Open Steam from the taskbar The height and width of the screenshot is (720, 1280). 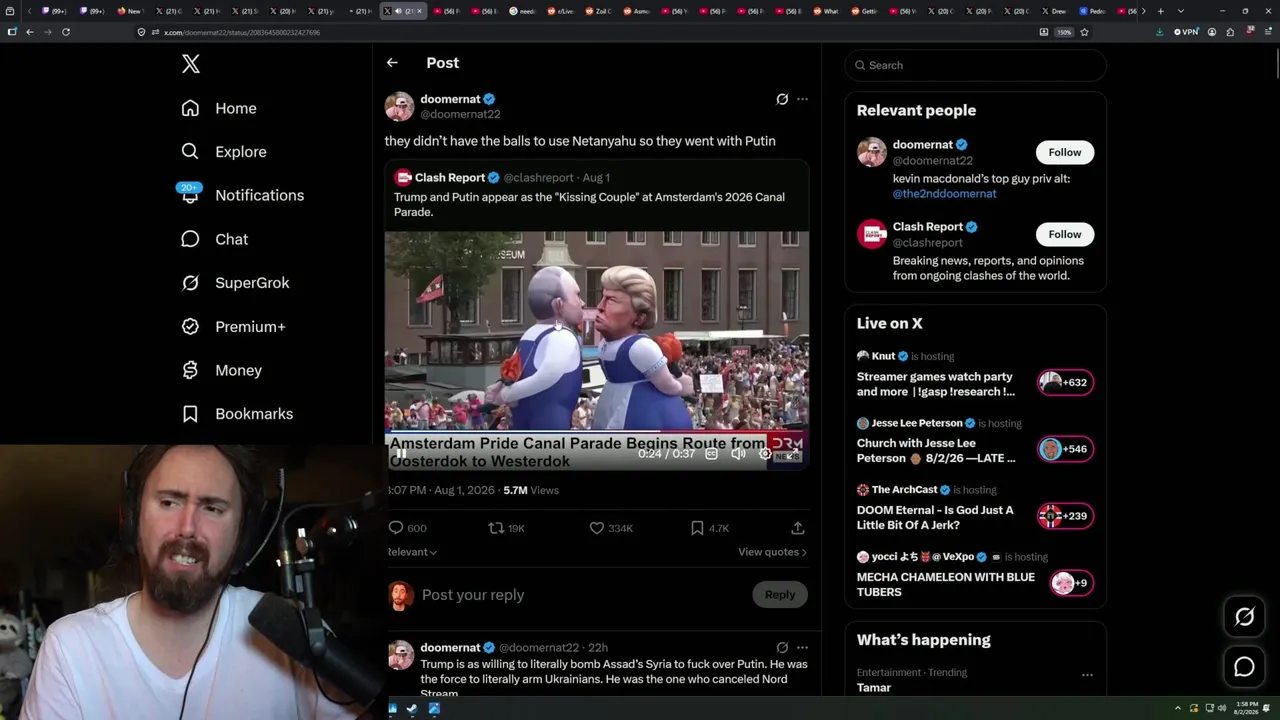[x=413, y=709]
